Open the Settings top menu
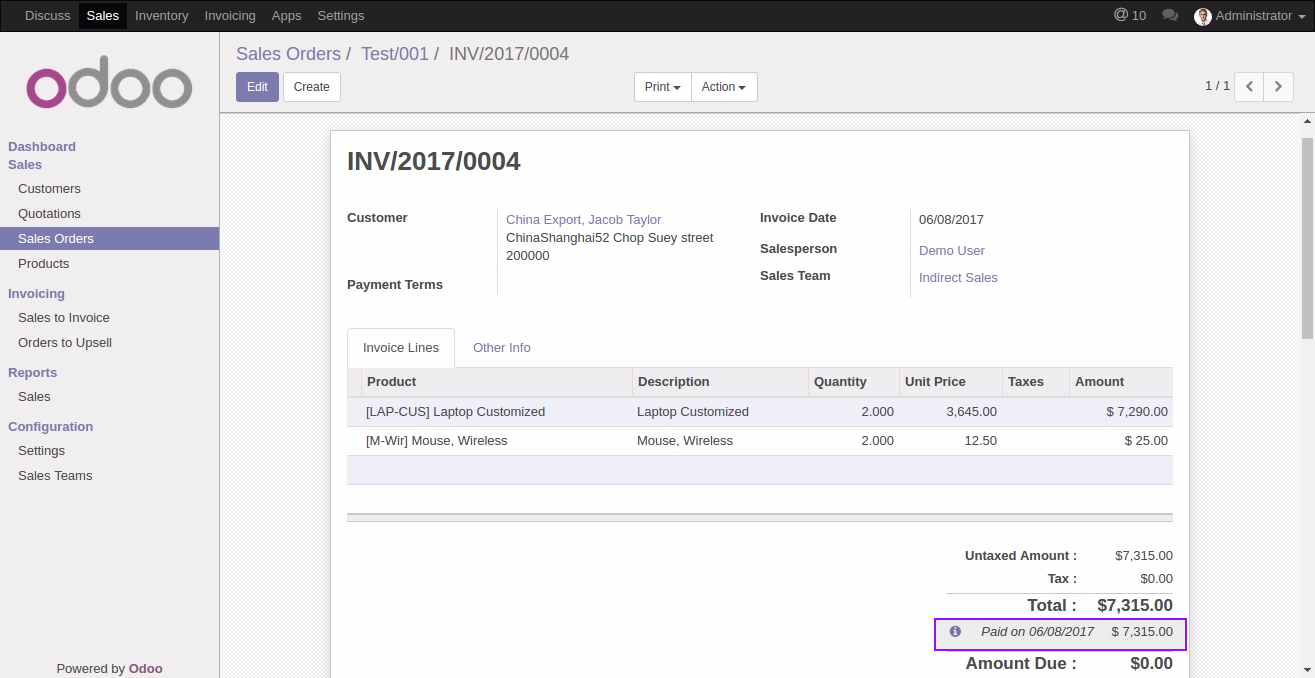The image size is (1315, 678). click(341, 16)
